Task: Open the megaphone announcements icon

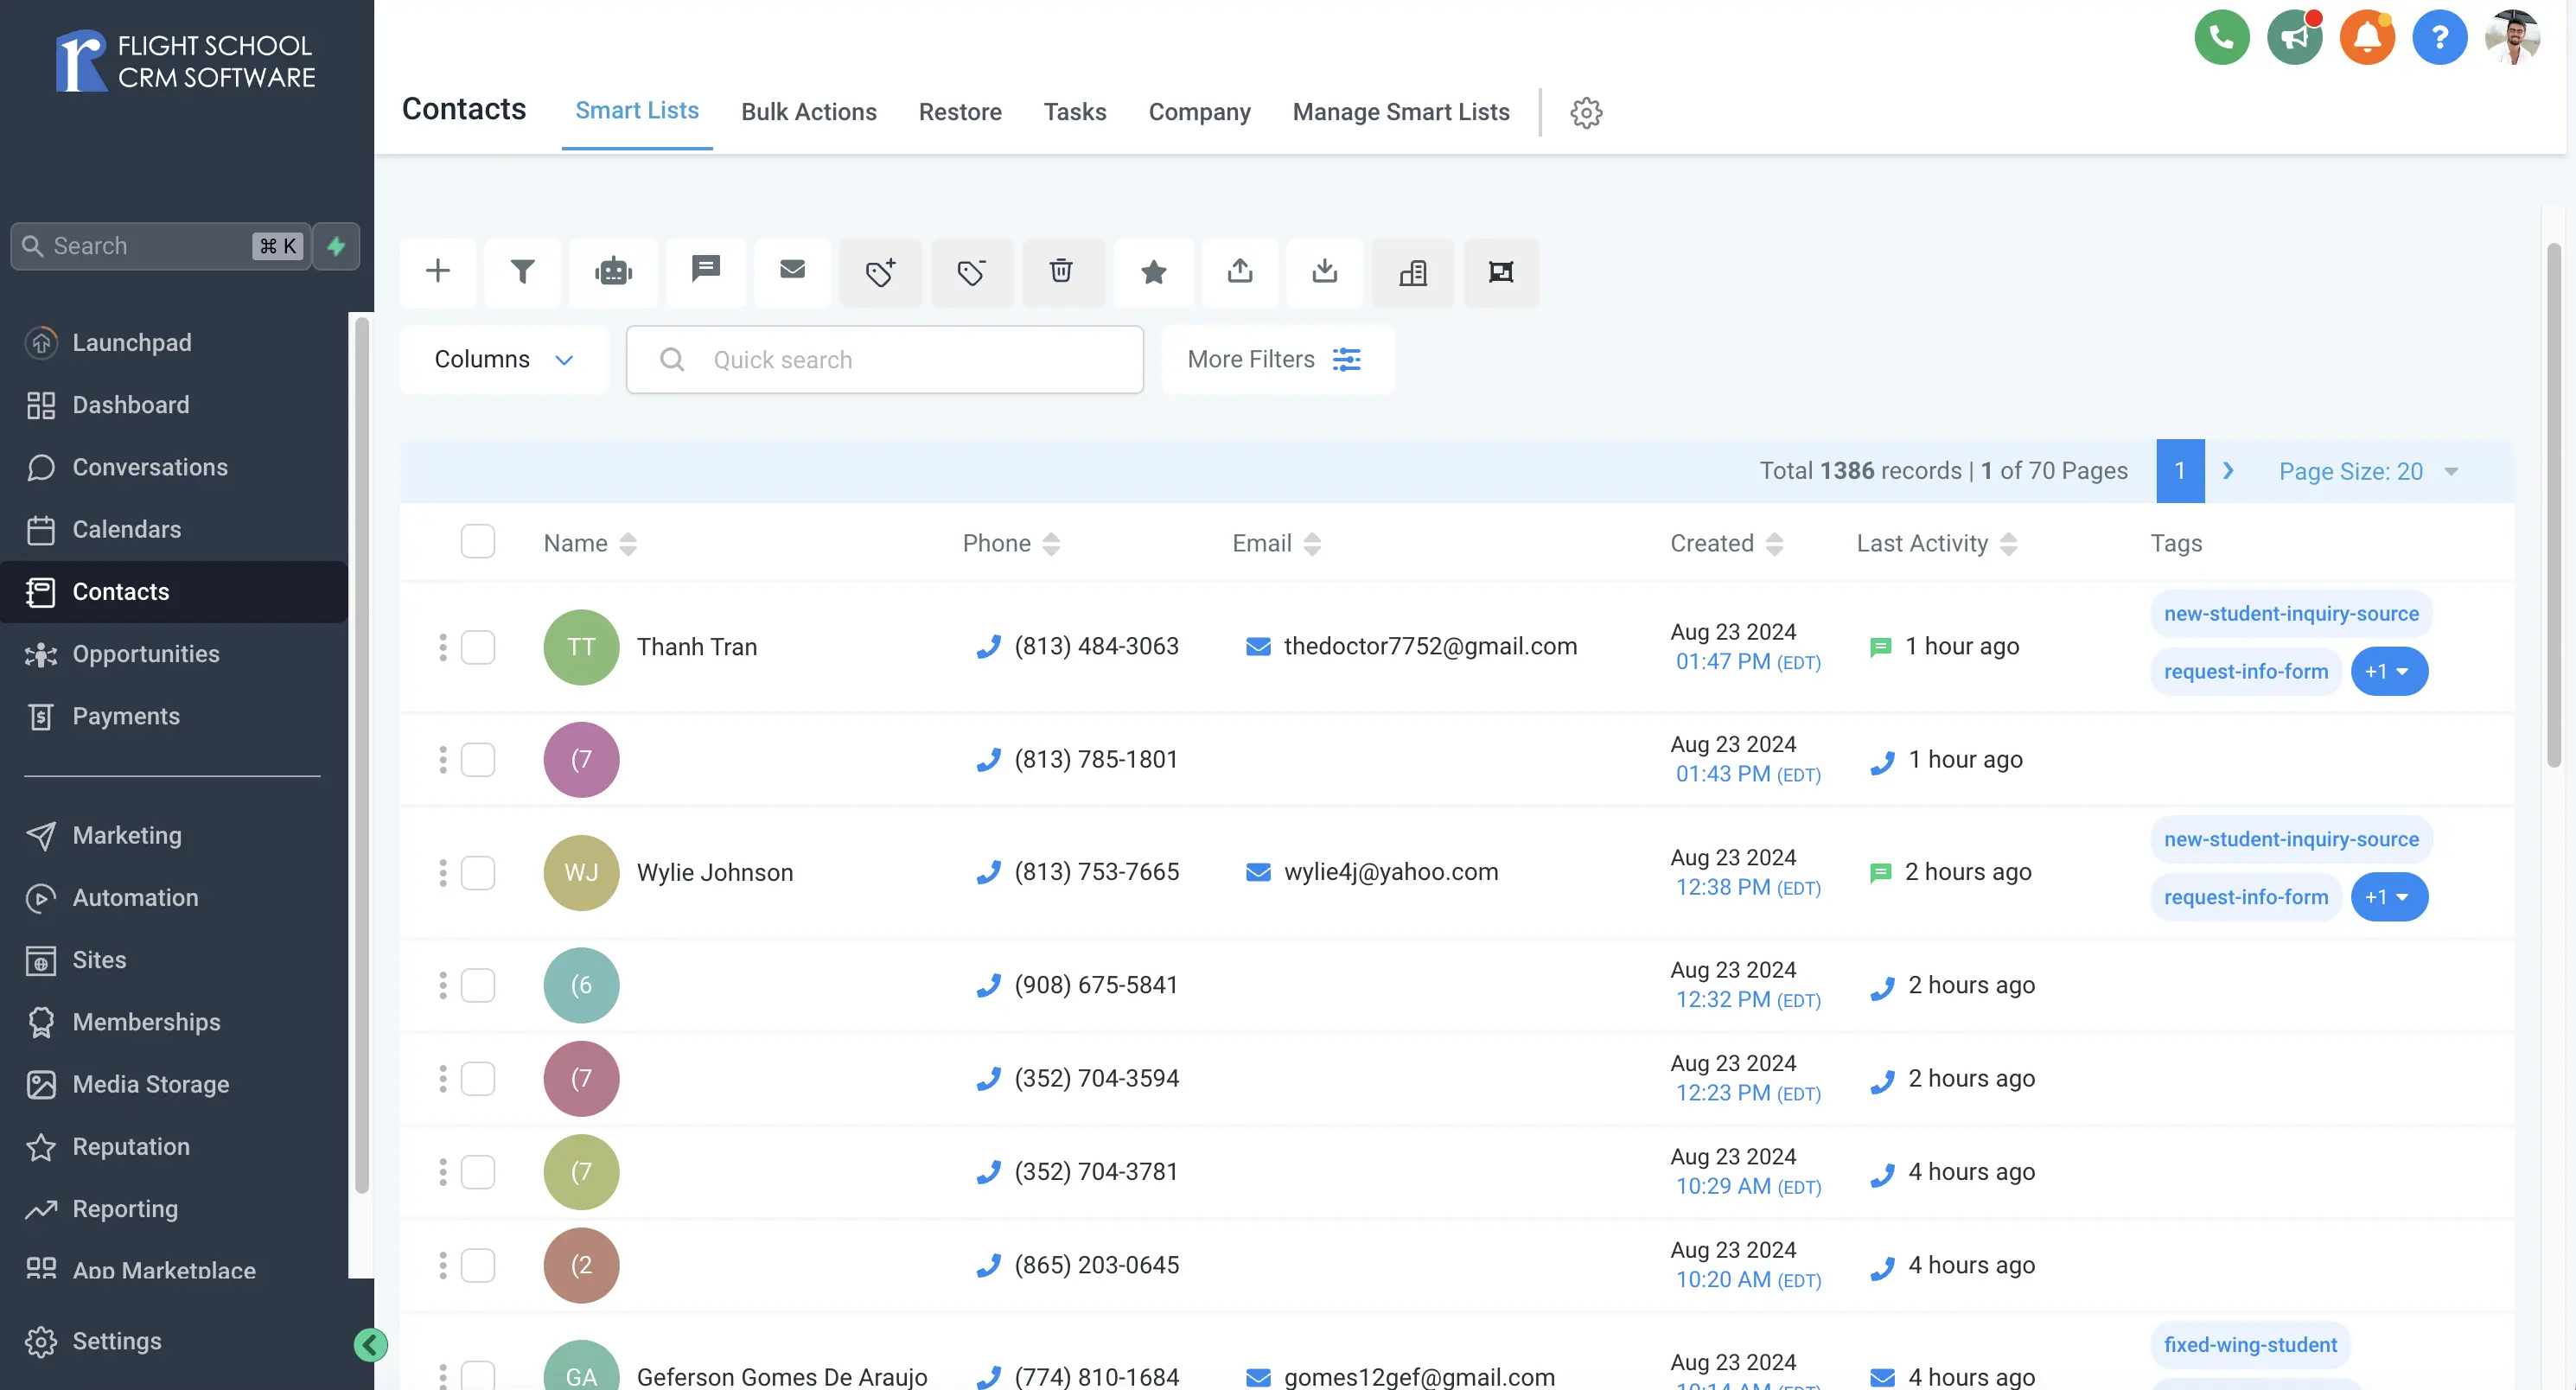Action: click(x=2294, y=38)
